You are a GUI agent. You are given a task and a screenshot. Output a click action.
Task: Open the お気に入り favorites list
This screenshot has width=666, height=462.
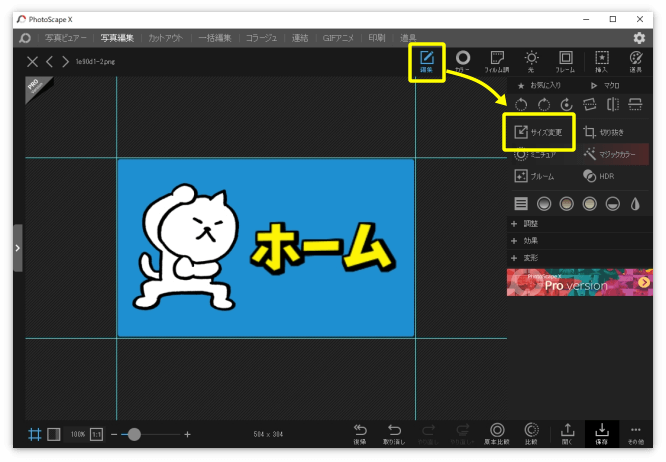click(539, 85)
